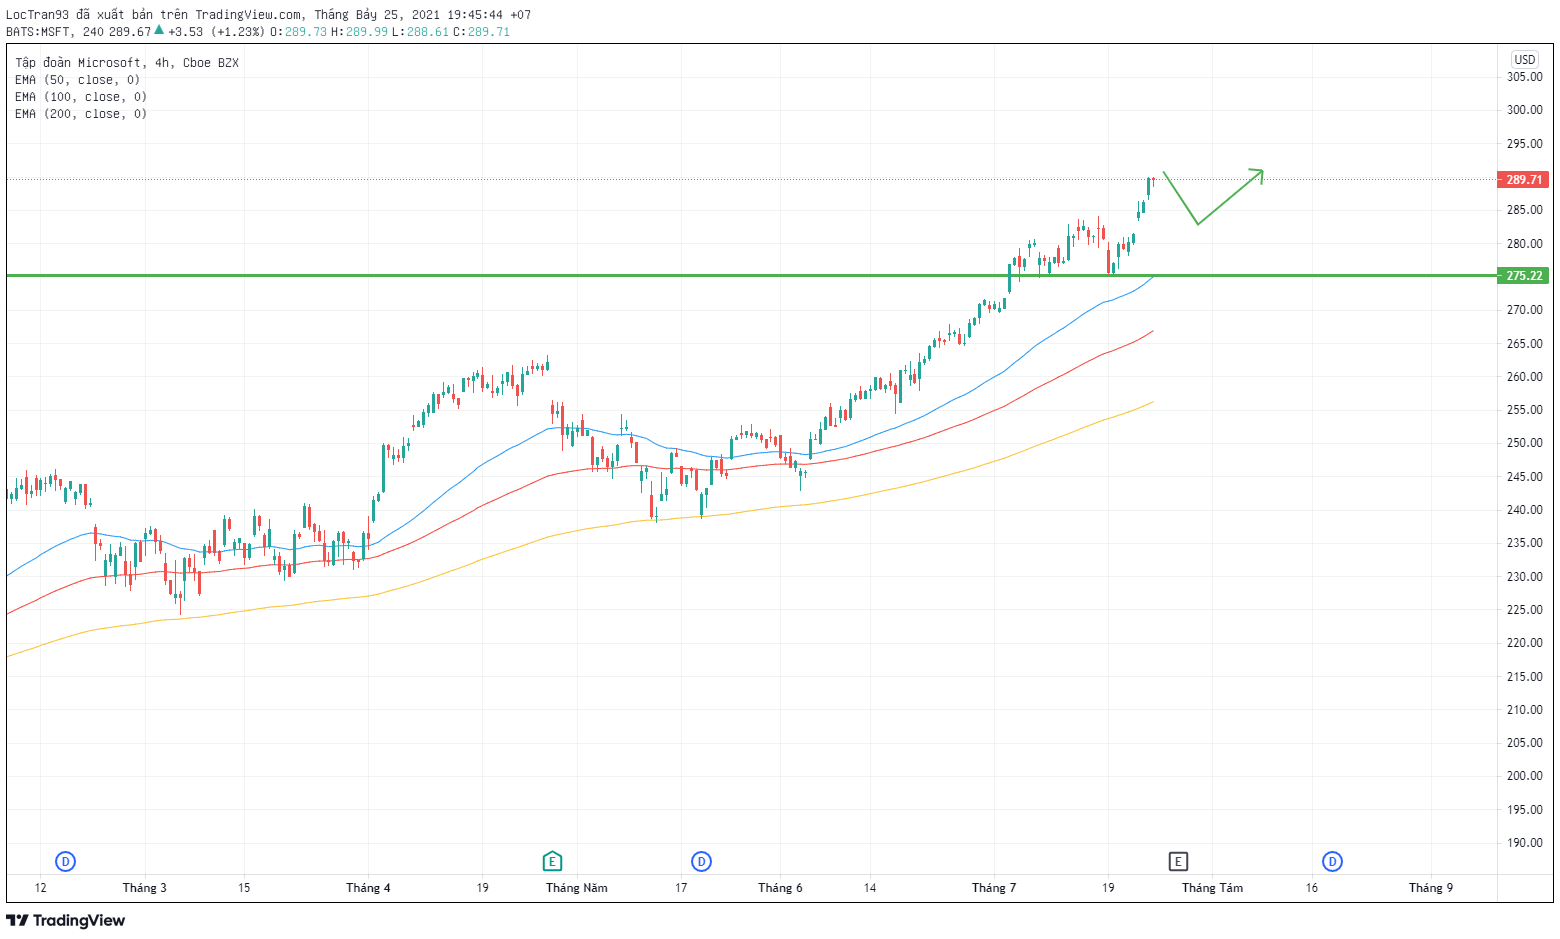Click the 245.00 price axis label

(x=1525, y=477)
